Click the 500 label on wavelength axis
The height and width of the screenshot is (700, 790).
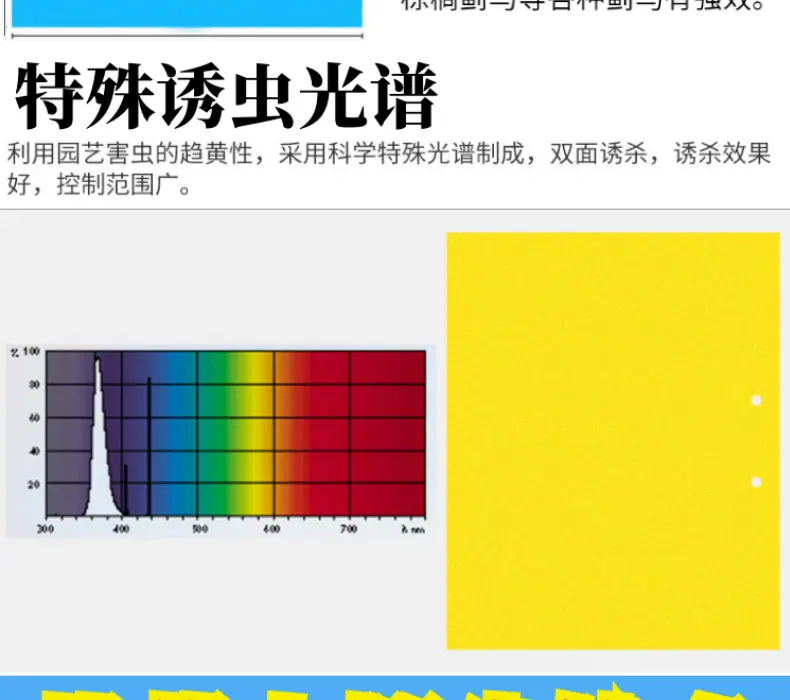pos(200,529)
